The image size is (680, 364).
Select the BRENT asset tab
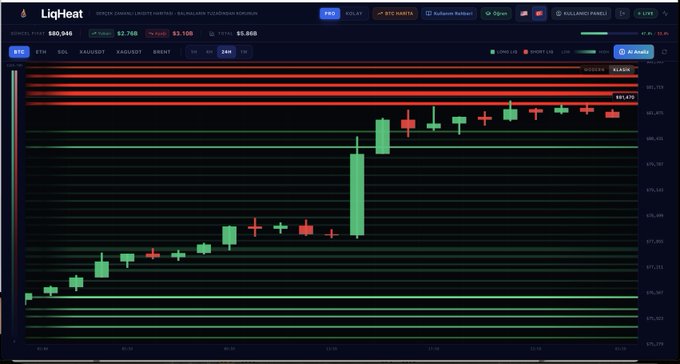pyautogui.click(x=162, y=52)
